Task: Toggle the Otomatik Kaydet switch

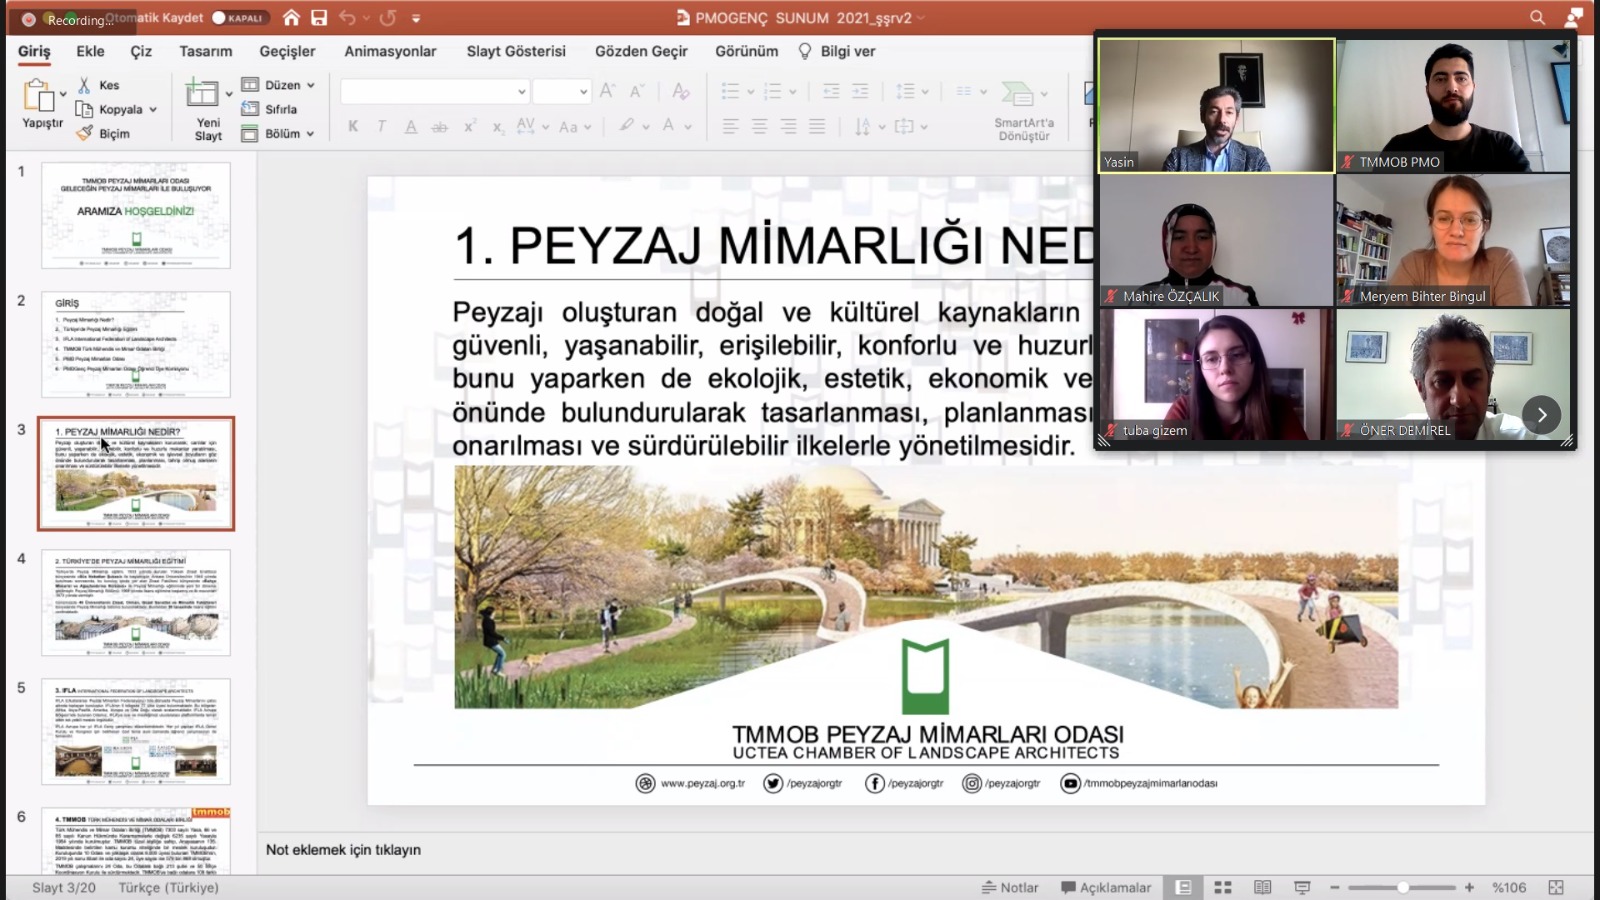Action: pos(239,17)
